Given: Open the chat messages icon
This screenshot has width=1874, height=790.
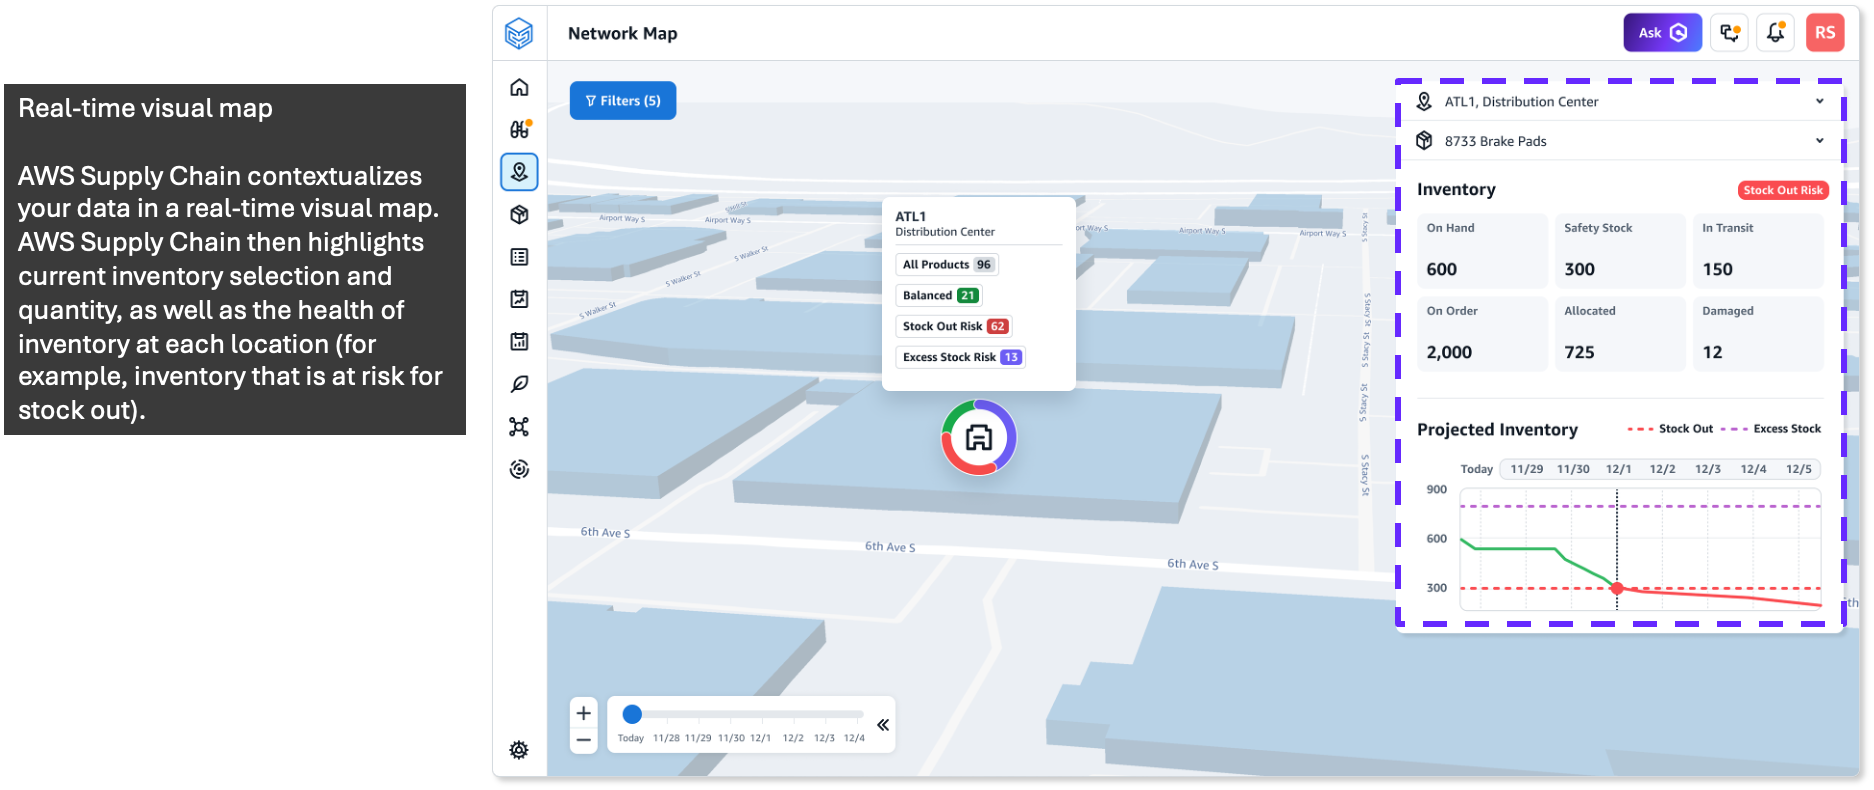Looking at the screenshot, I should 1730,33.
